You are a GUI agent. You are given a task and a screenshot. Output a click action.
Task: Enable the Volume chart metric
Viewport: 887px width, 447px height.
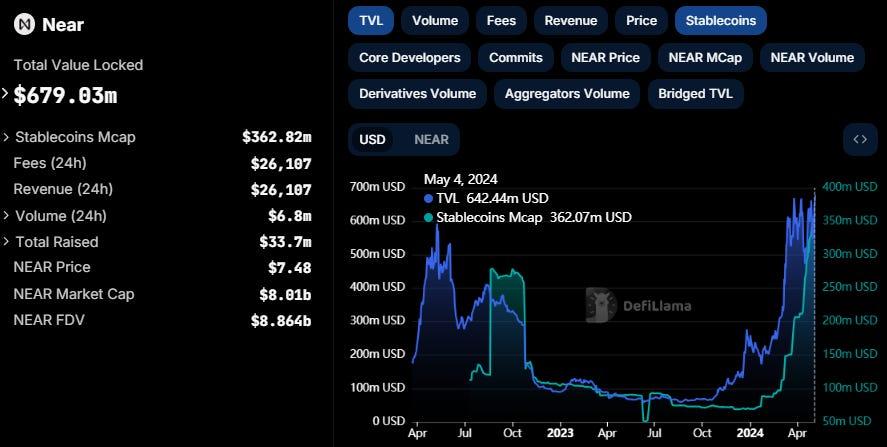point(435,20)
